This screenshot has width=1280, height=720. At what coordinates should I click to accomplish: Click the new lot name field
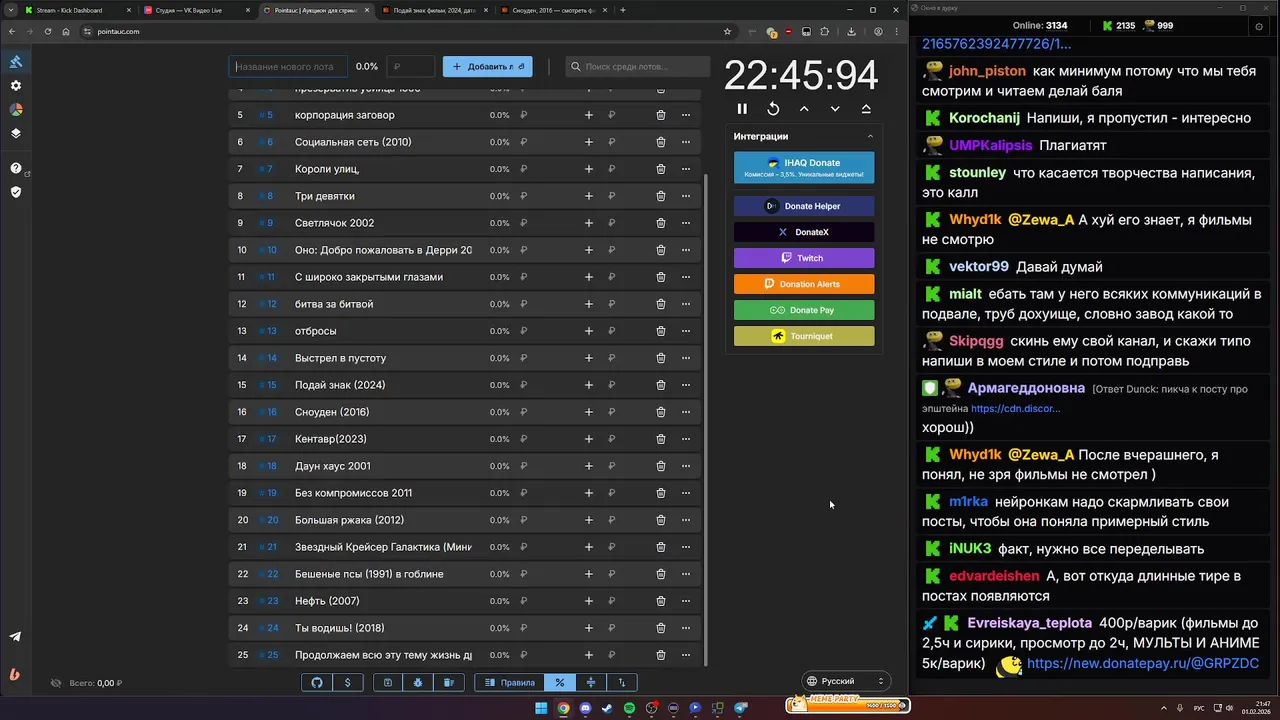tap(288, 67)
